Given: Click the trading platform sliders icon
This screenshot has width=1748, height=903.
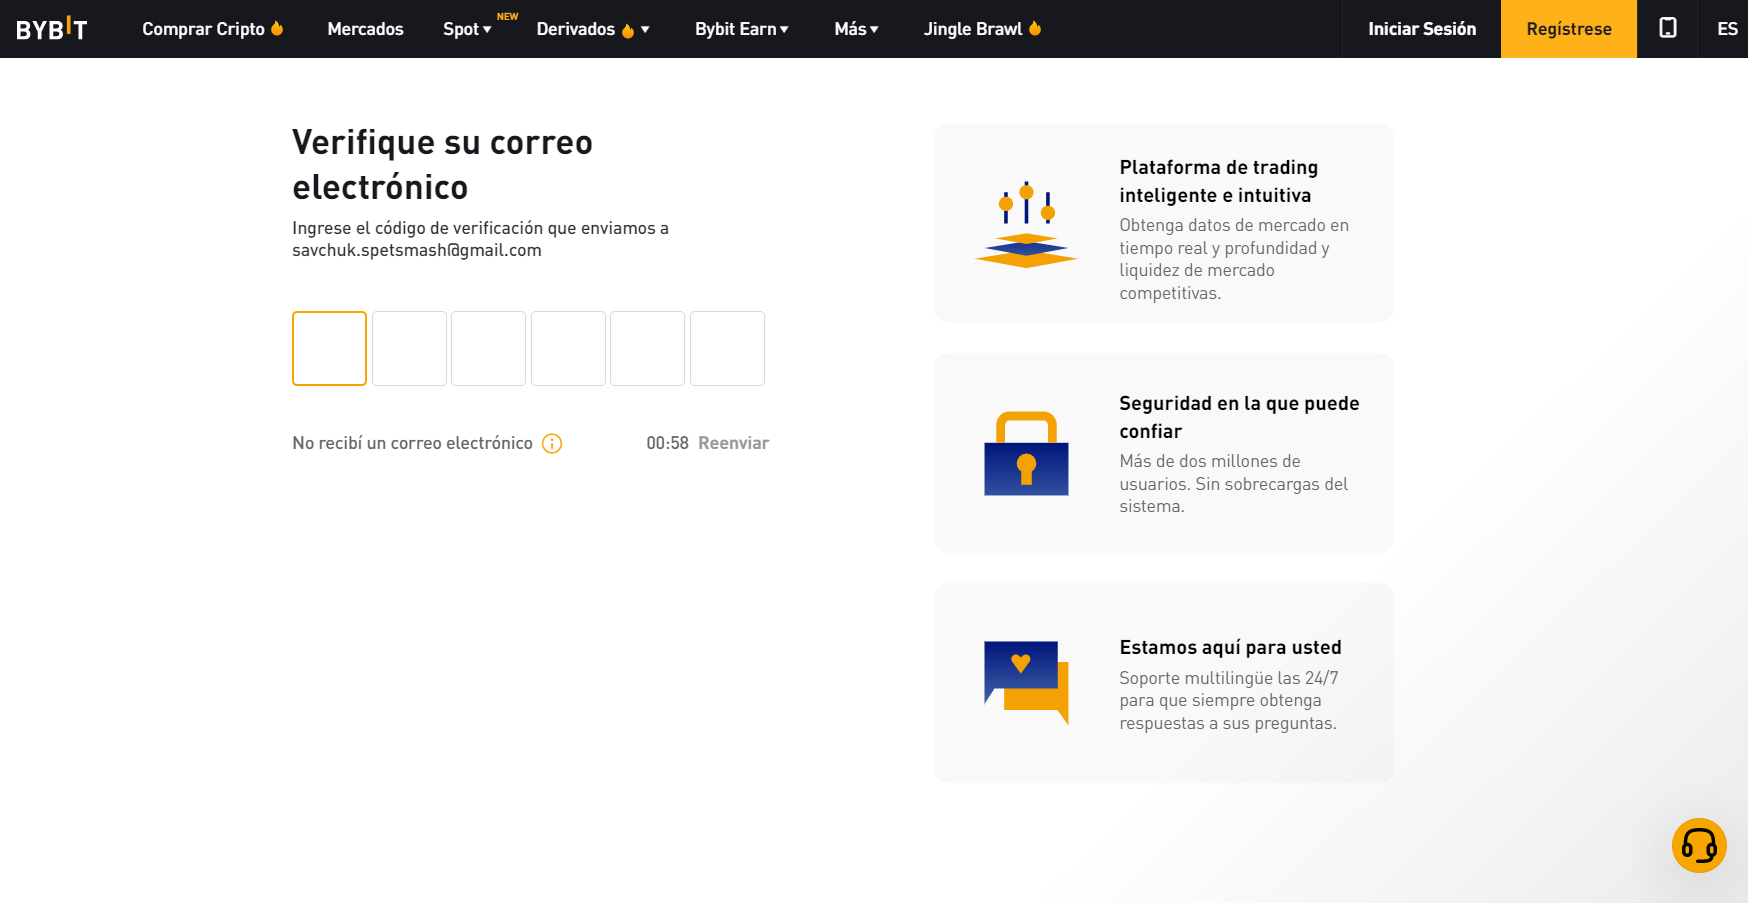Looking at the screenshot, I should pyautogui.click(x=1026, y=224).
